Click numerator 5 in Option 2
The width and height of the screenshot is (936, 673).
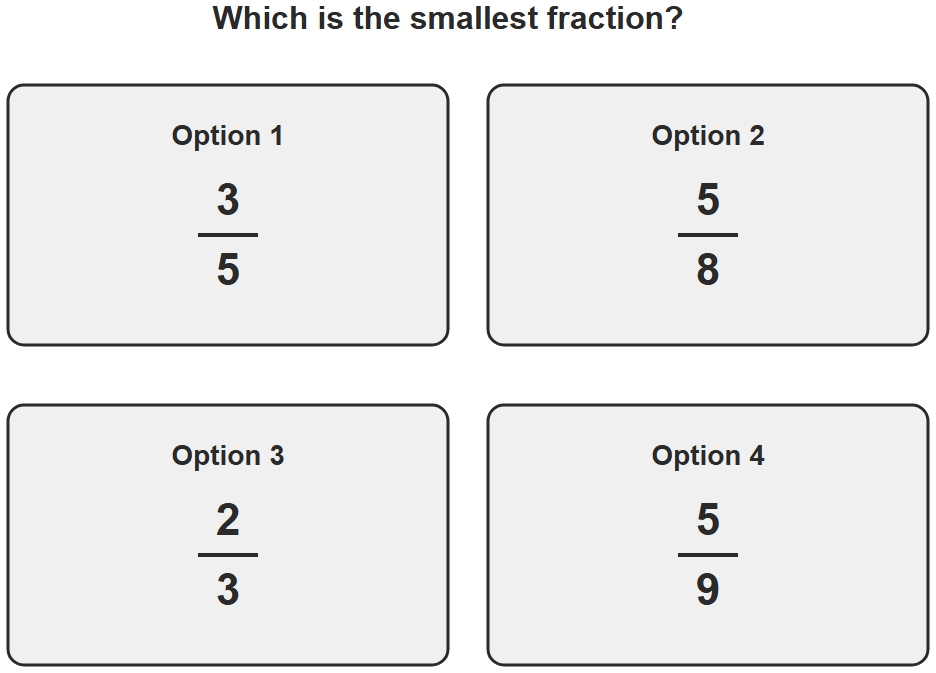[708, 199]
